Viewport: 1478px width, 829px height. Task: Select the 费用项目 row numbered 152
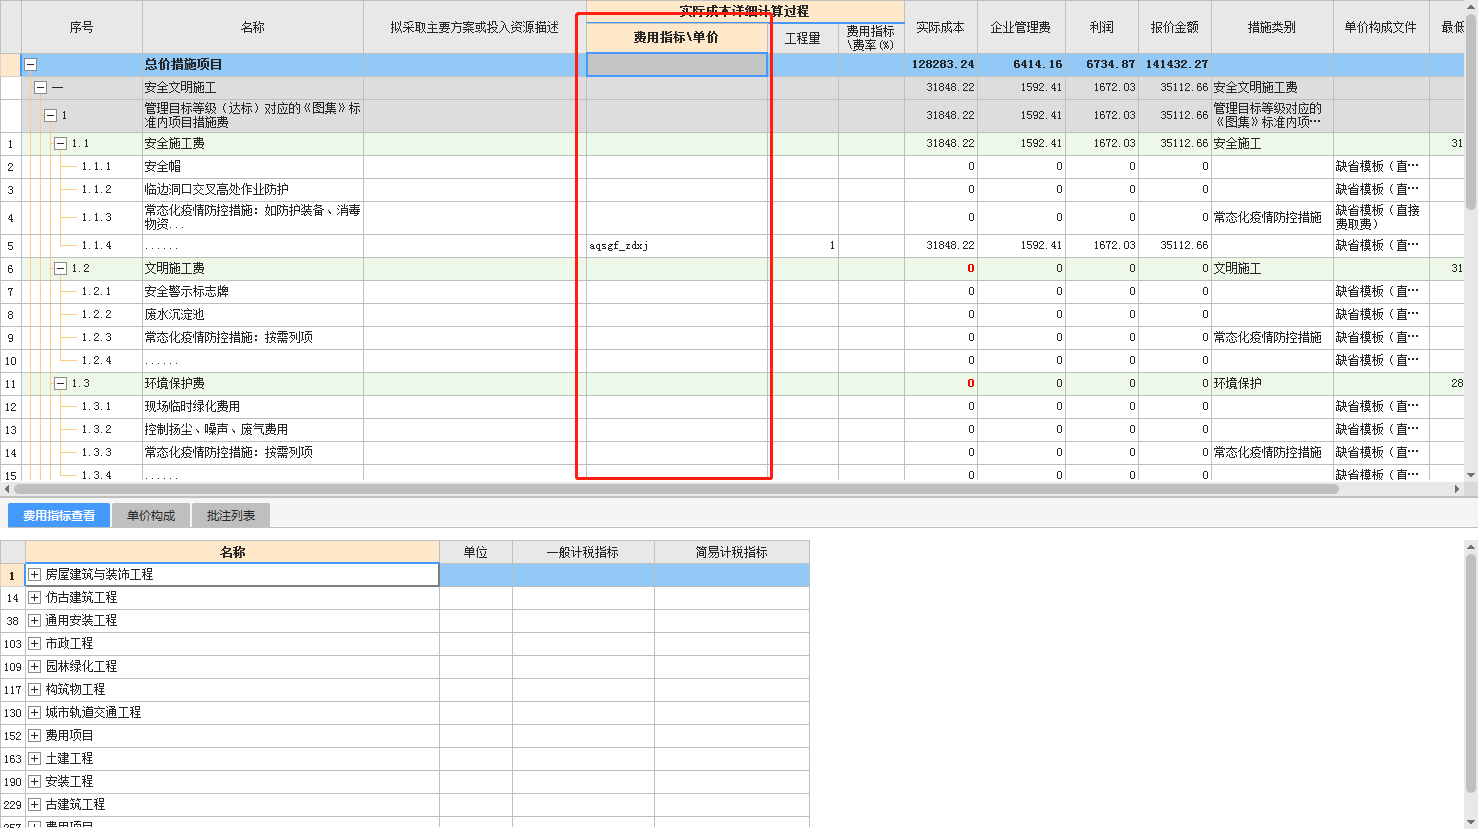coord(232,735)
